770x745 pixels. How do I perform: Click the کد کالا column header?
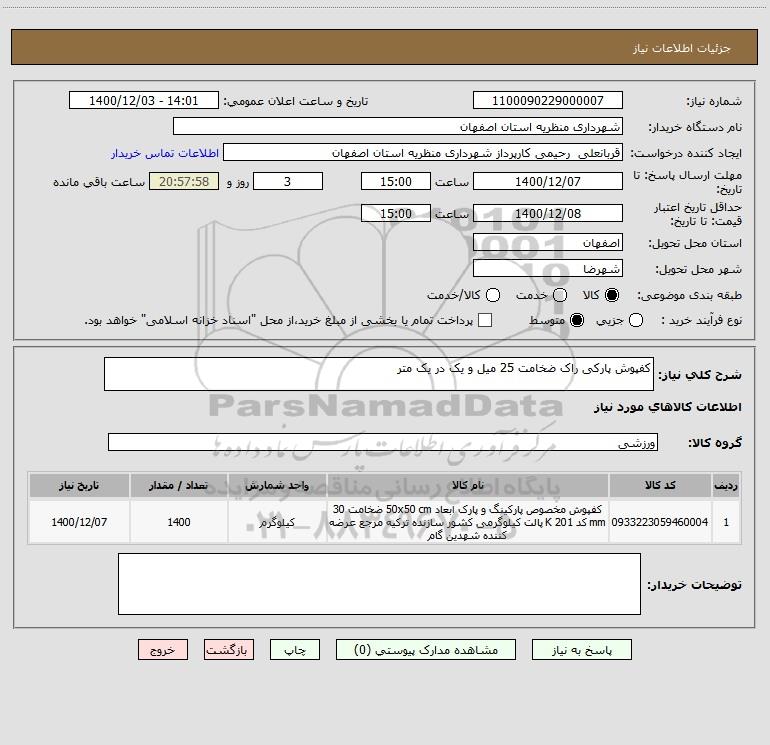660,486
